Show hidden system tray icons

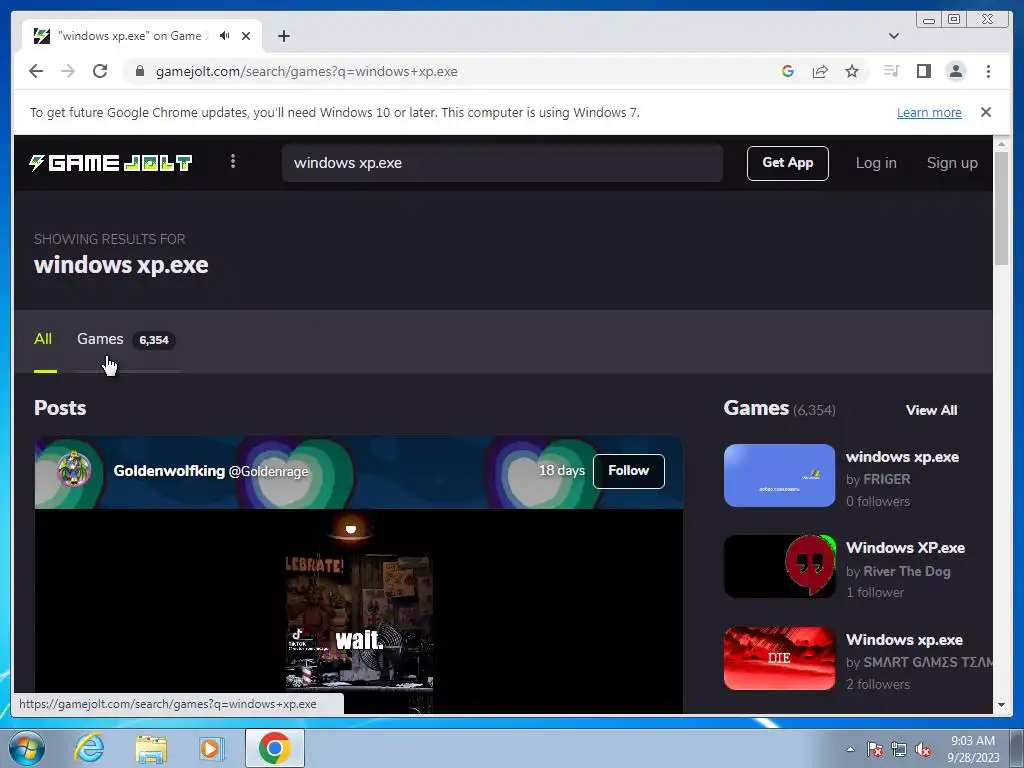850,749
